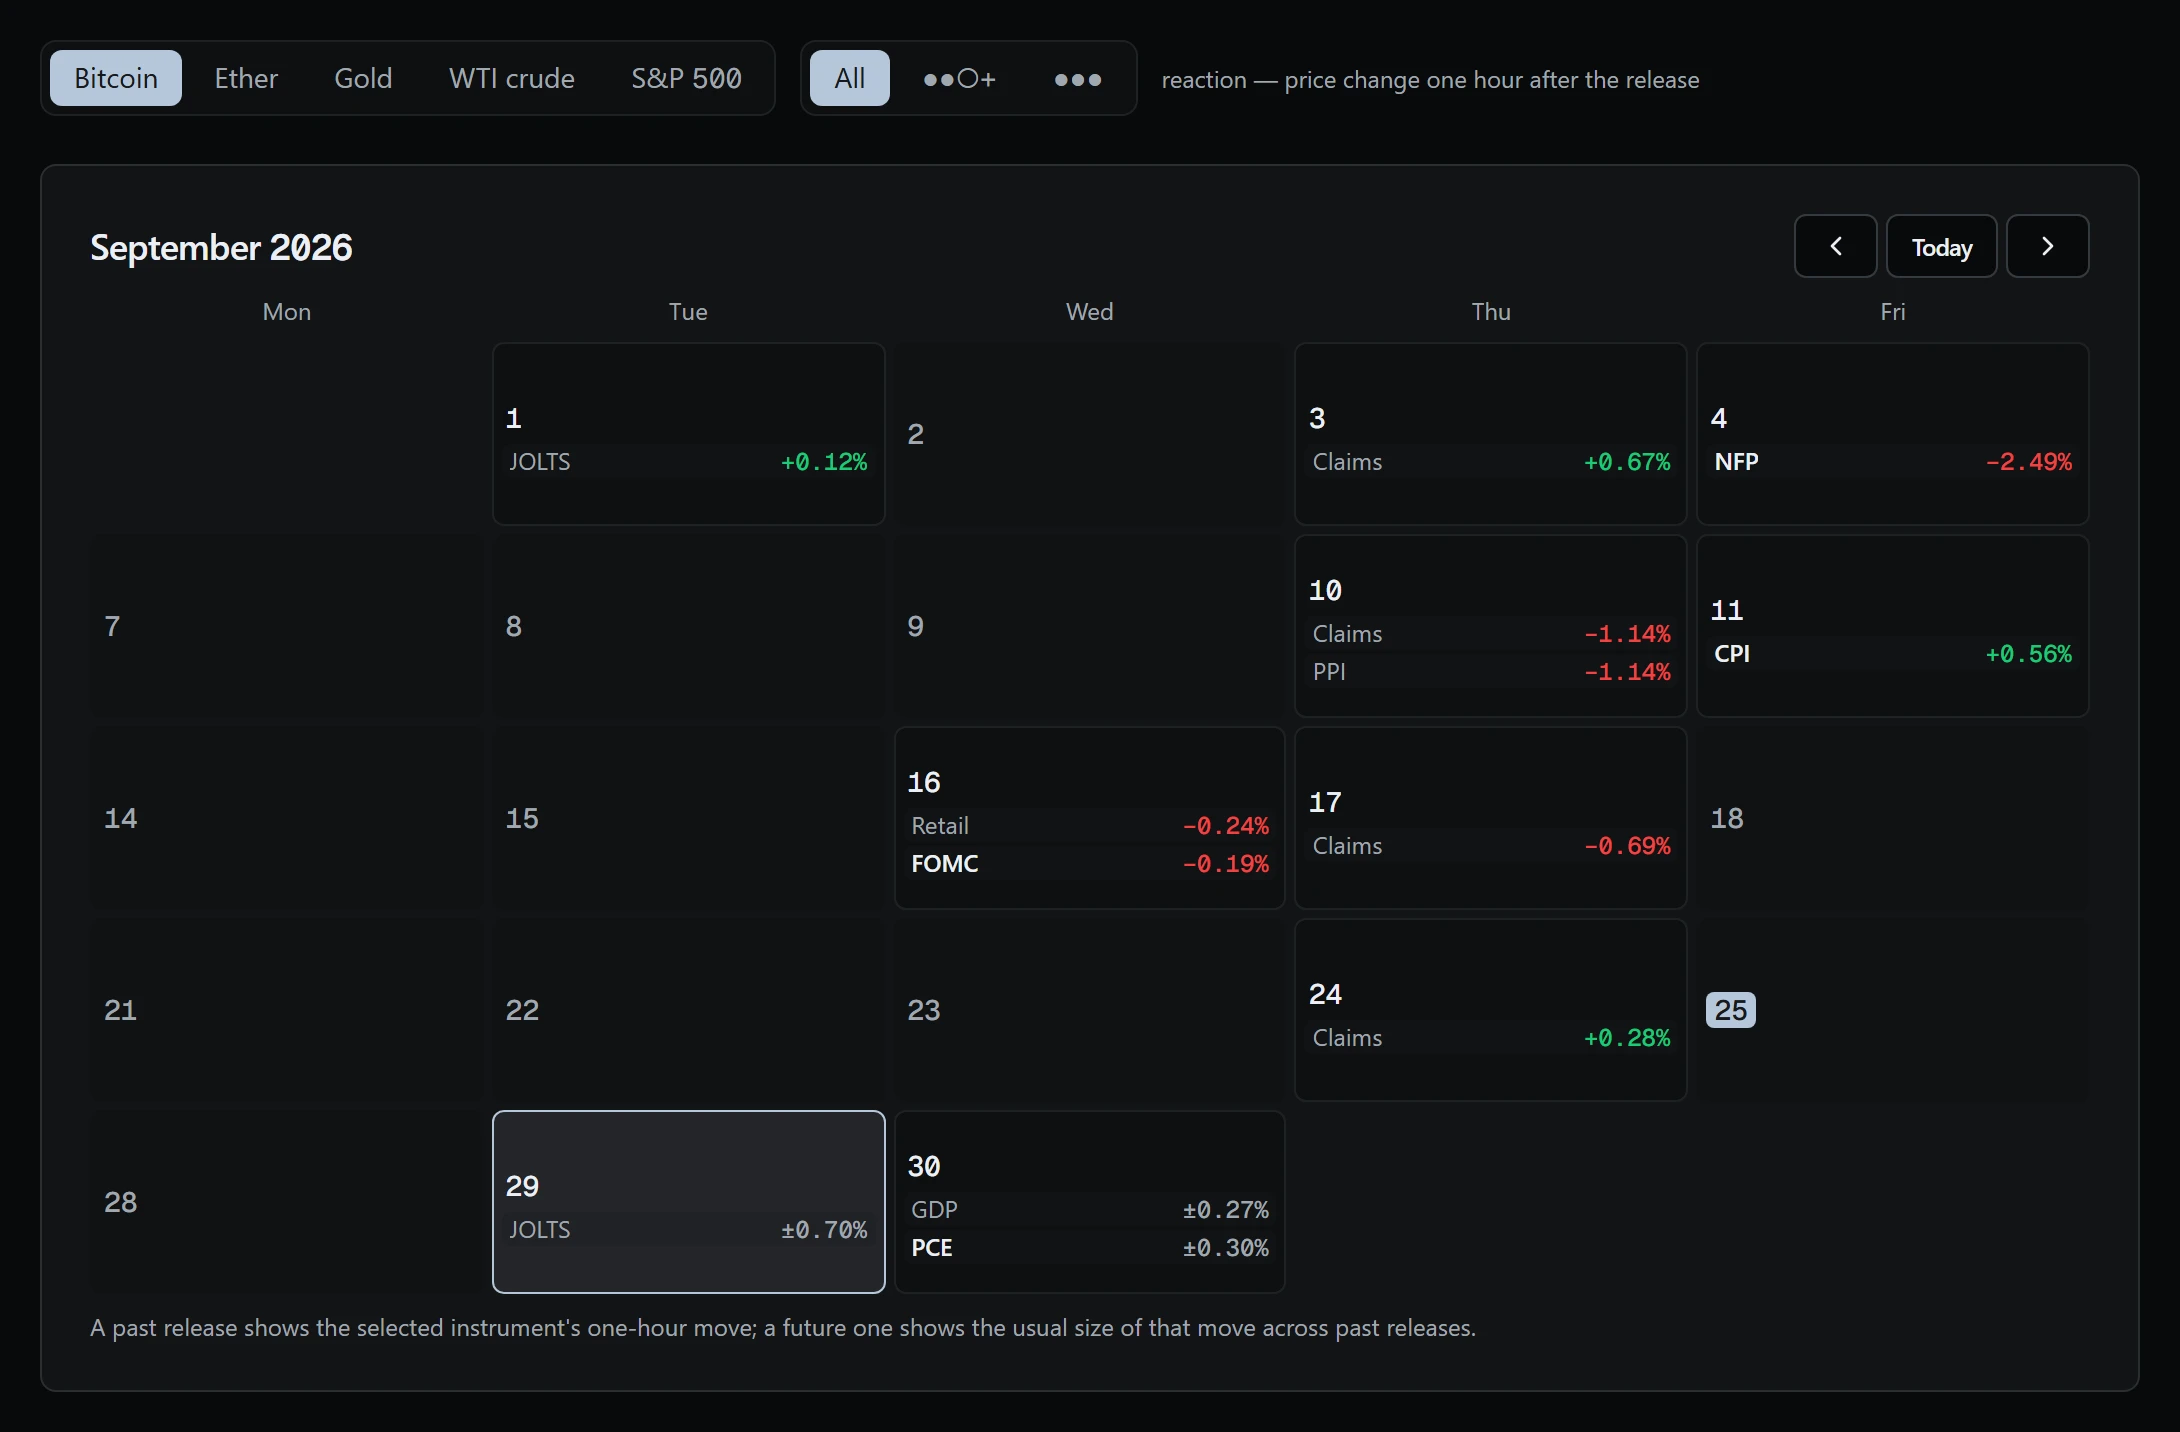Select day 18 in the calendar
This screenshot has height=1432, width=2180.
click(1893, 818)
